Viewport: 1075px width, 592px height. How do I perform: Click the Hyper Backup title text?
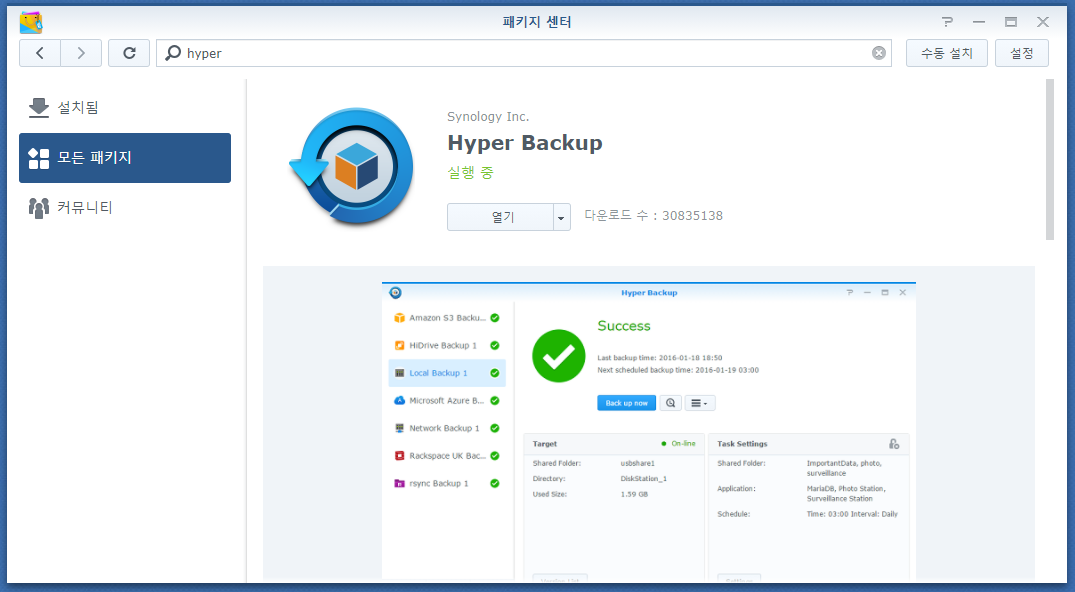(x=525, y=143)
